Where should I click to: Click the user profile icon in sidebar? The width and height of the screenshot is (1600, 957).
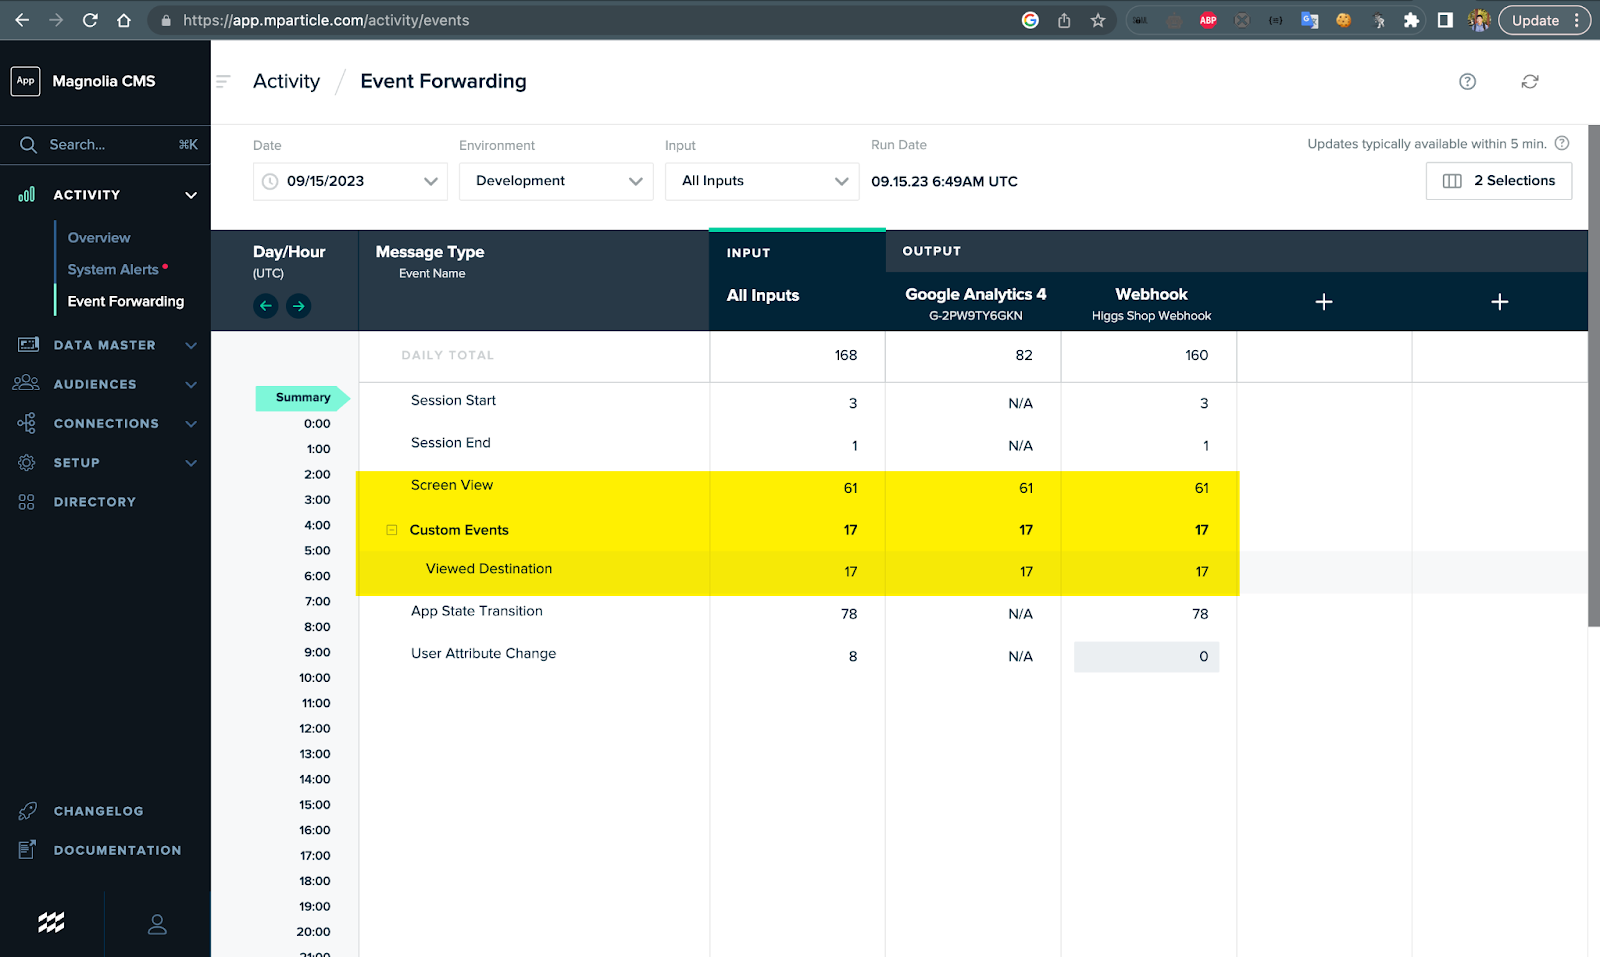point(157,924)
